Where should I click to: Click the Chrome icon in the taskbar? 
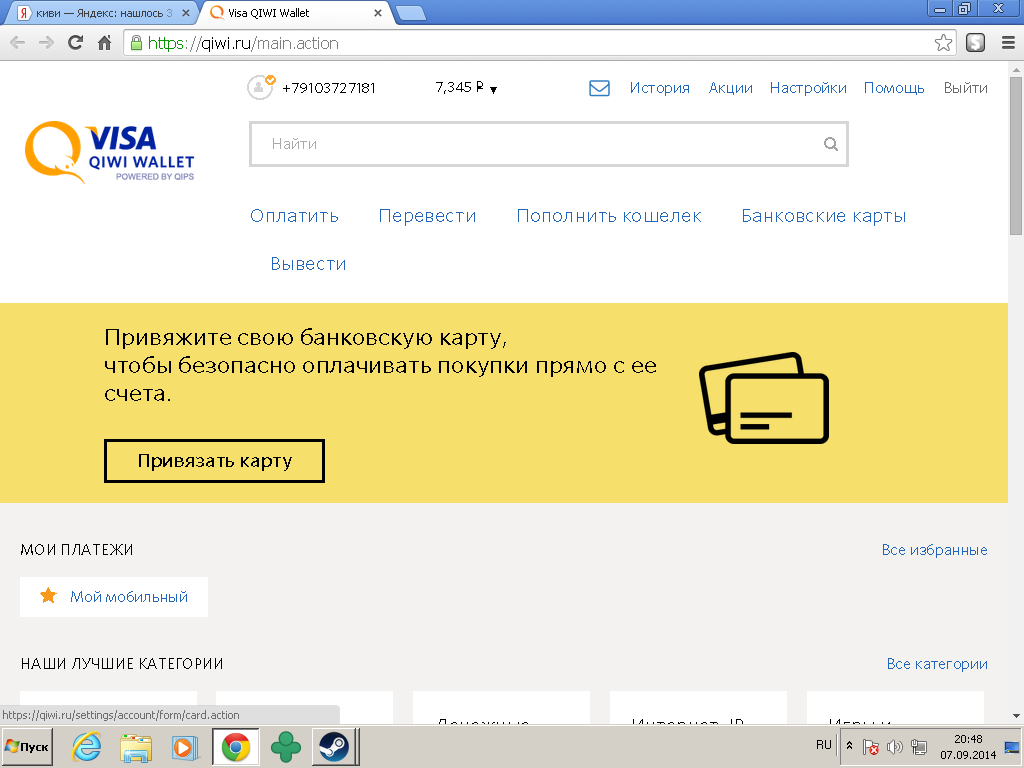tap(236, 746)
